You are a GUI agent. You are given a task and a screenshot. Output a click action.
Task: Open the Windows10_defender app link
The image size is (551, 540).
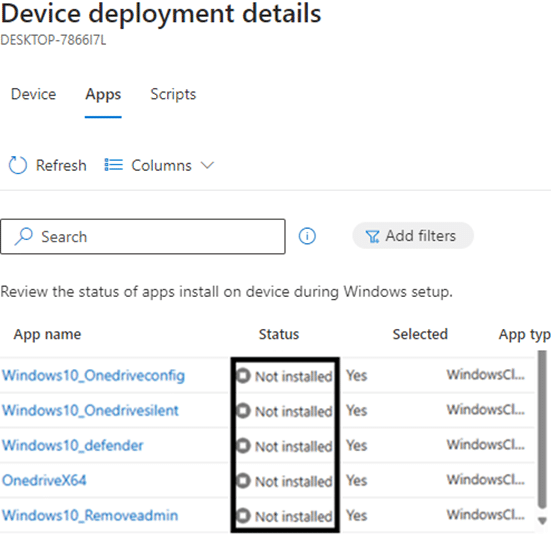pyautogui.click(x=73, y=445)
